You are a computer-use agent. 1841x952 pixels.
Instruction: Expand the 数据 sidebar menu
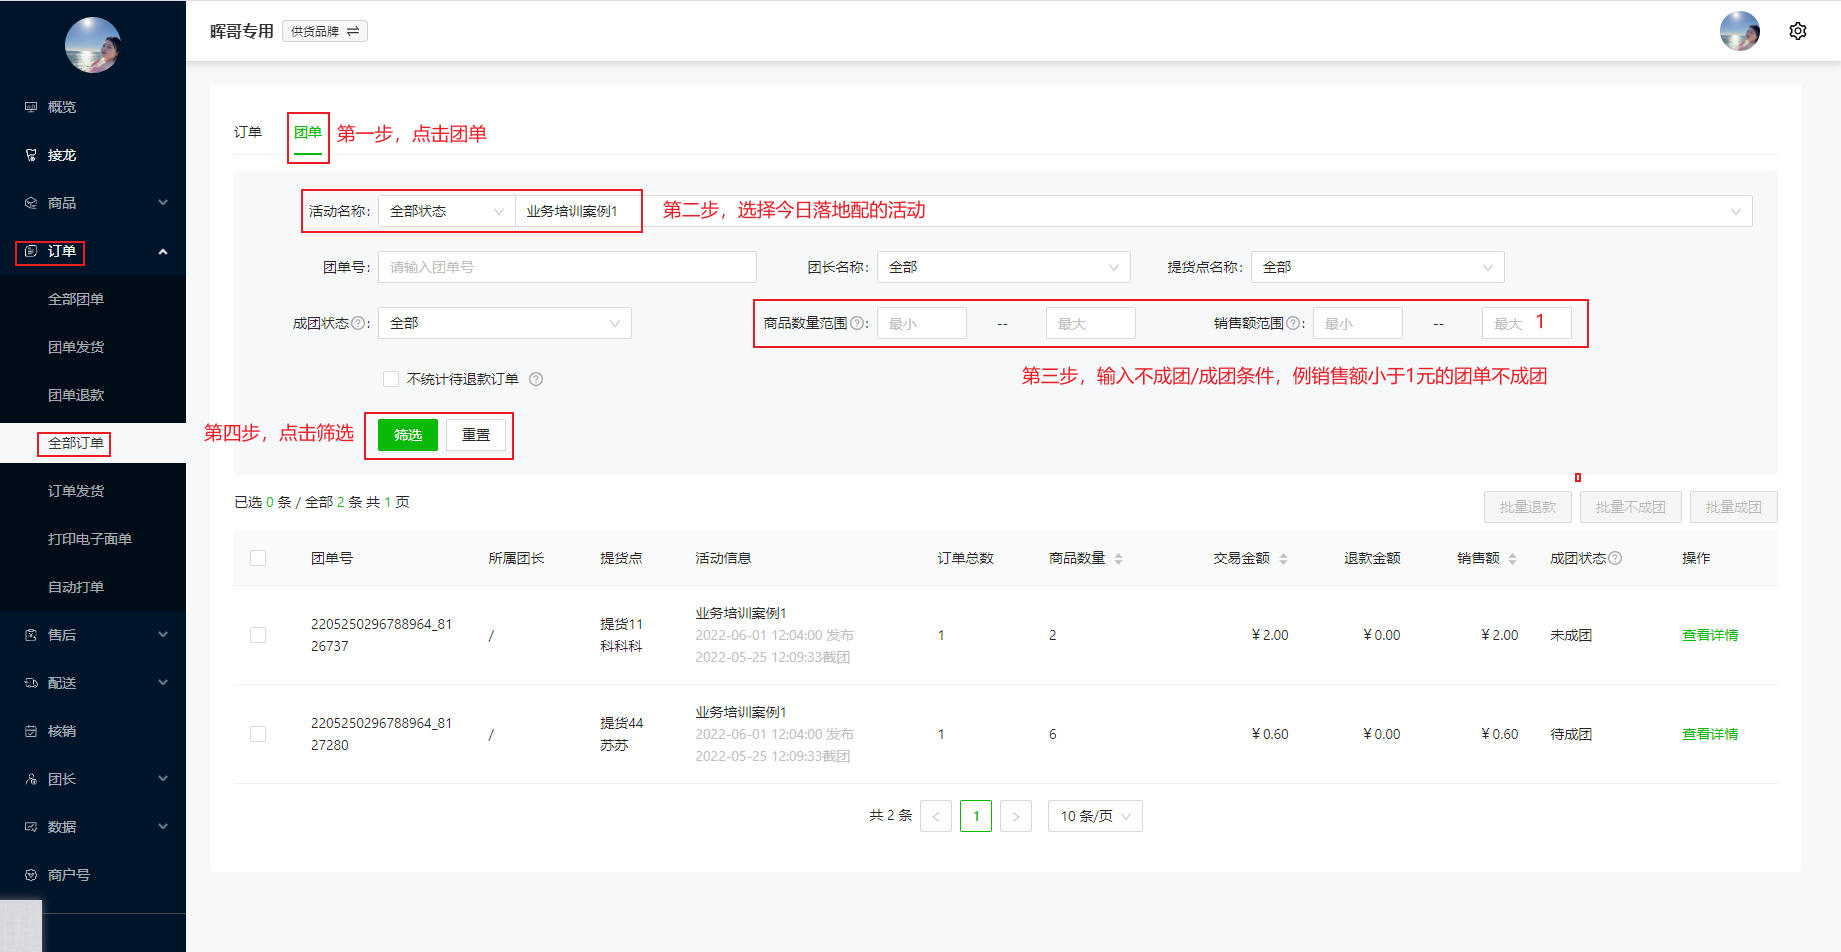[x=163, y=827]
